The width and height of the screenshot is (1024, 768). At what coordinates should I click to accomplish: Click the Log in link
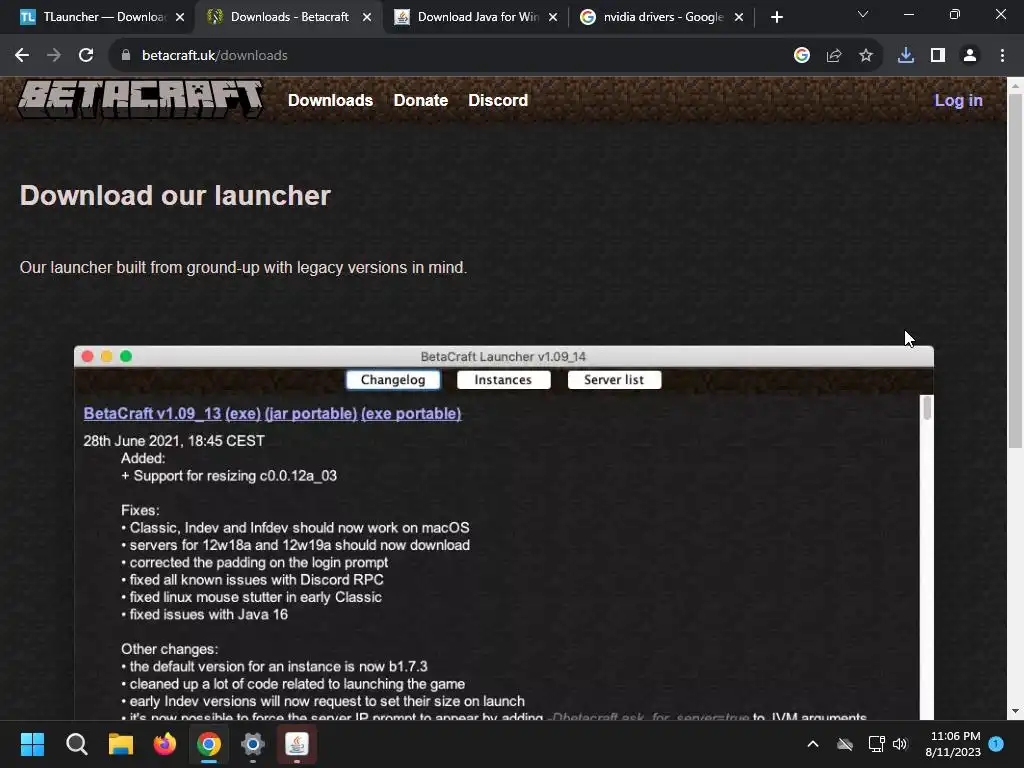point(958,100)
